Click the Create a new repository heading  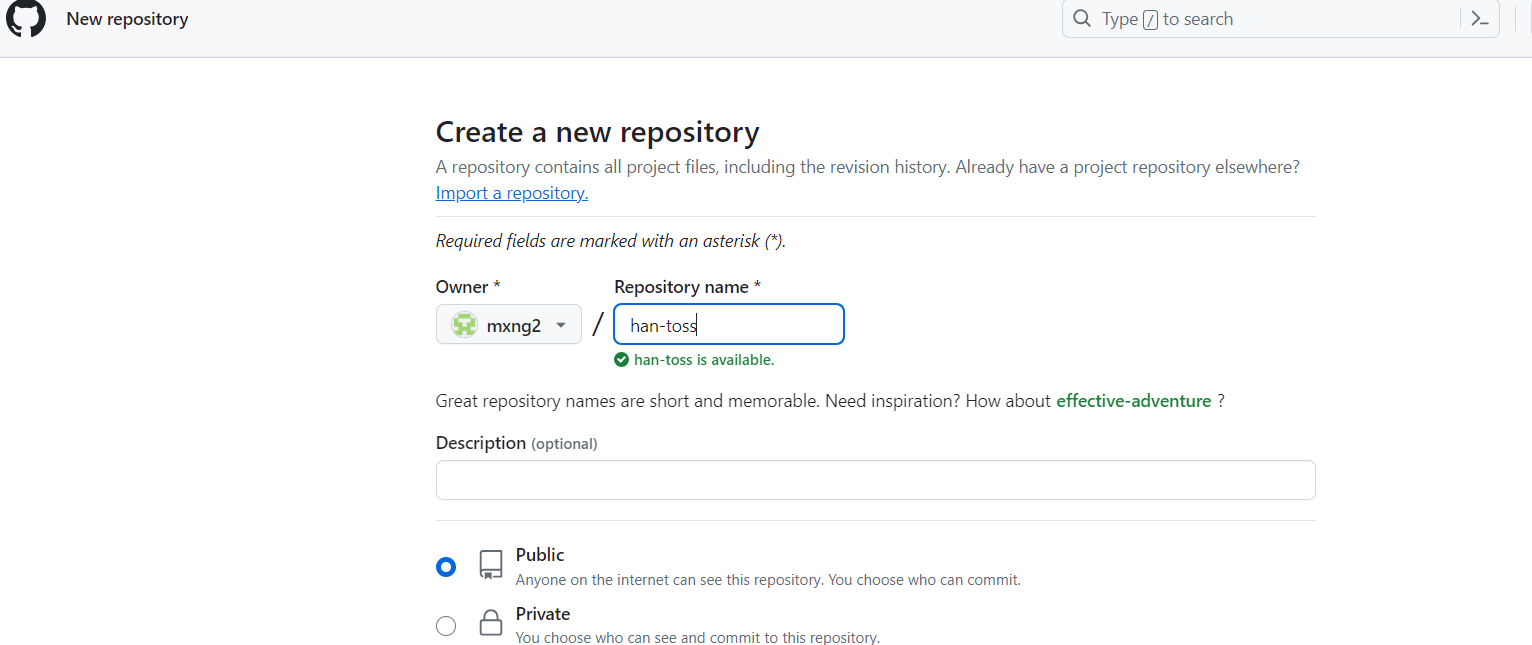click(598, 132)
